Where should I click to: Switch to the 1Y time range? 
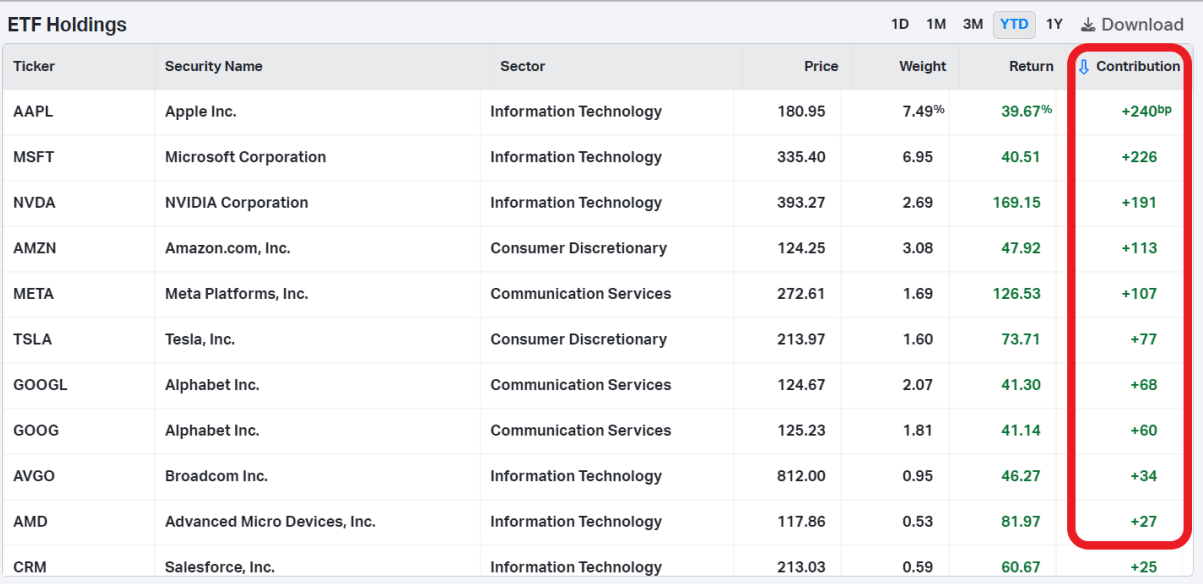[x=1054, y=24]
